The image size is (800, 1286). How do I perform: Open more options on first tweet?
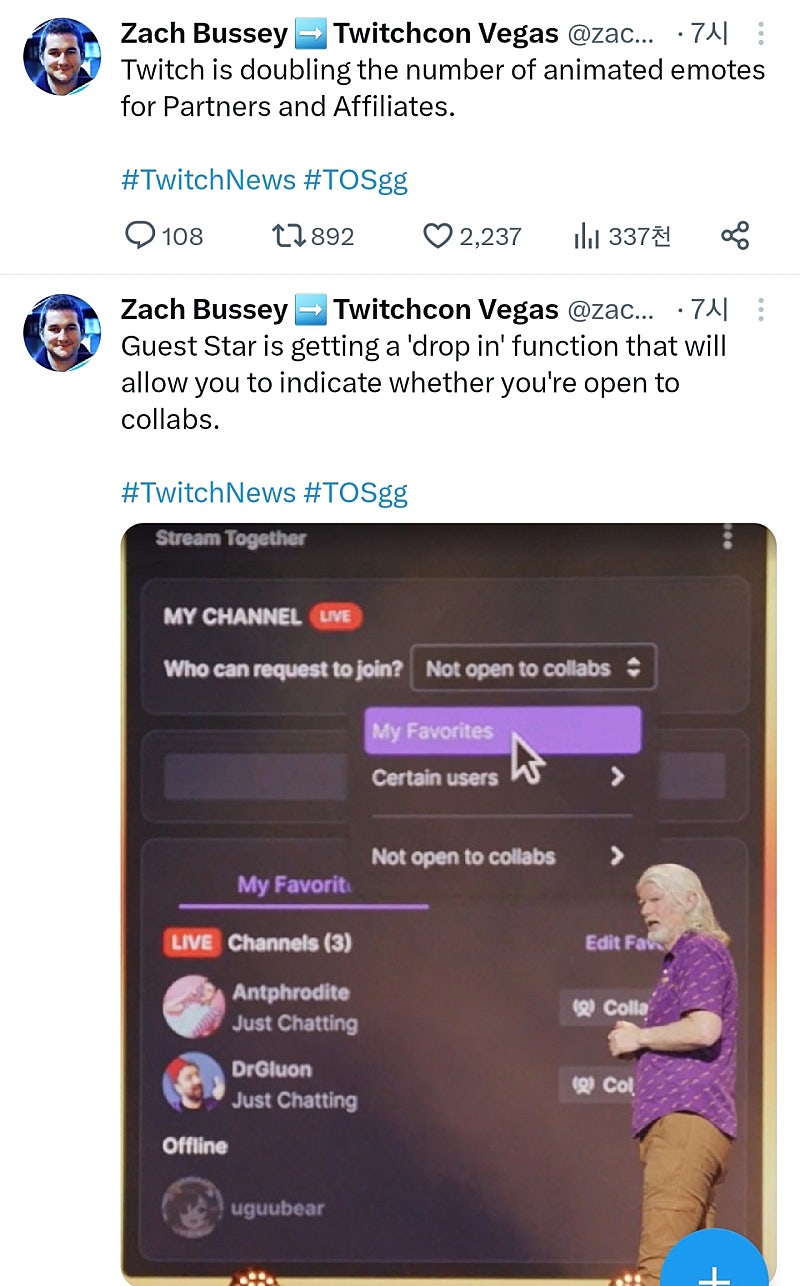click(x=760, y=34)
